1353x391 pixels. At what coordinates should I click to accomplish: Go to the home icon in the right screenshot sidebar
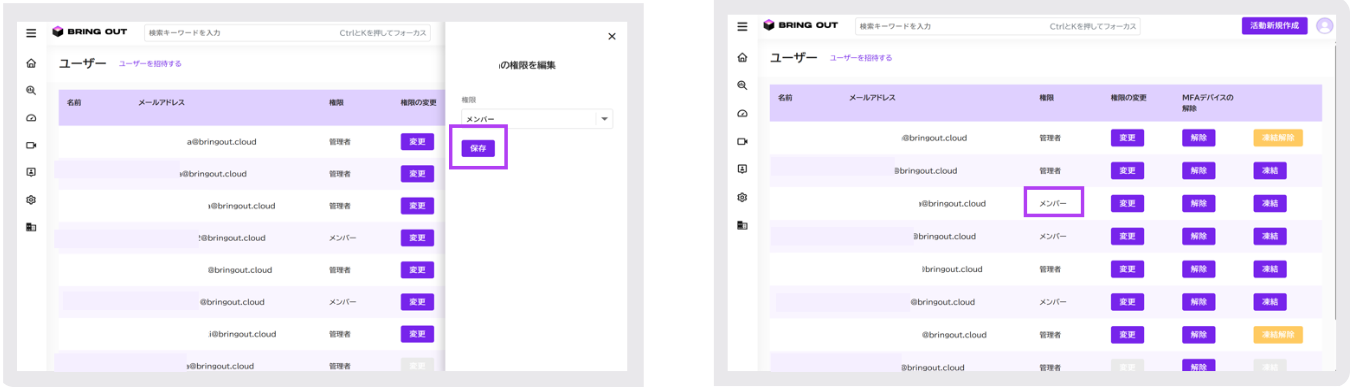742,58
